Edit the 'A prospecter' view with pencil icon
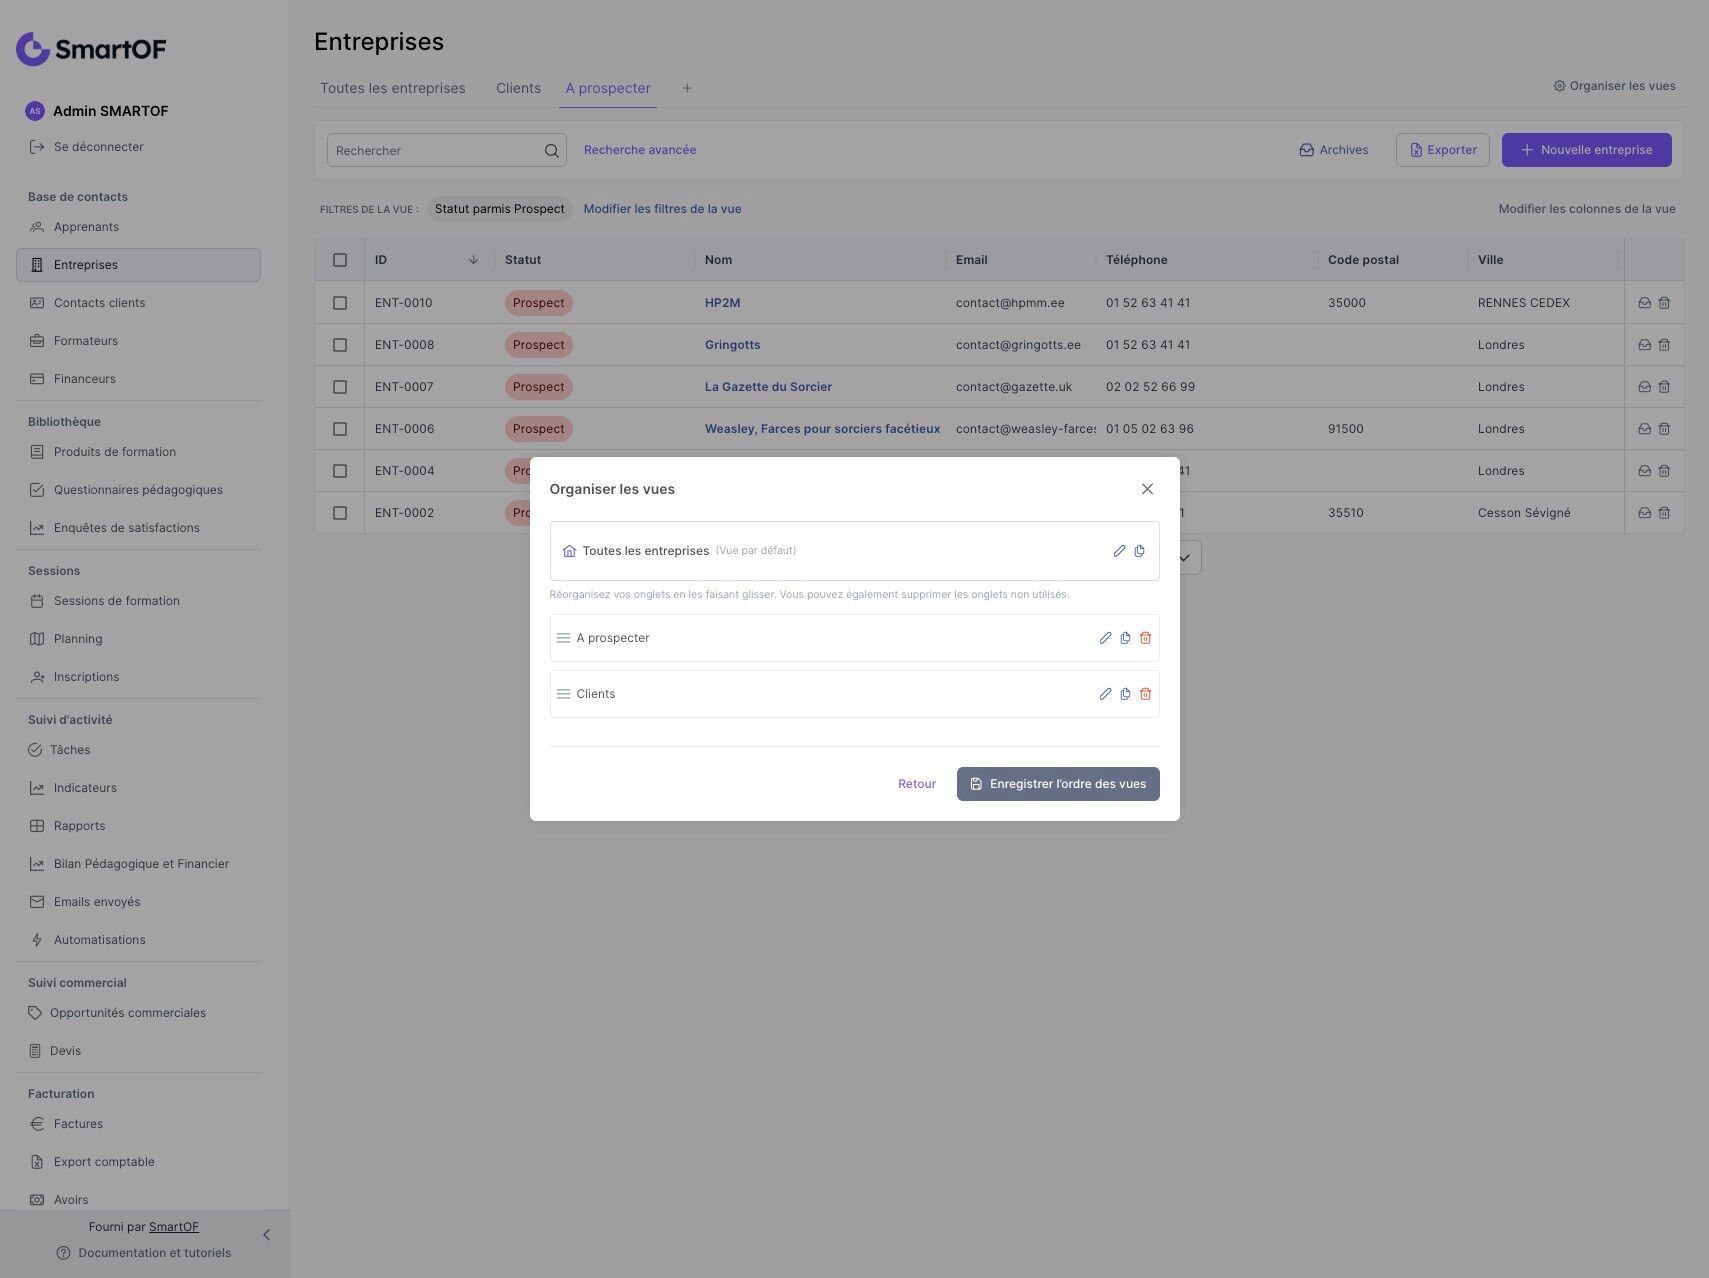 (x=1105, y=638)
